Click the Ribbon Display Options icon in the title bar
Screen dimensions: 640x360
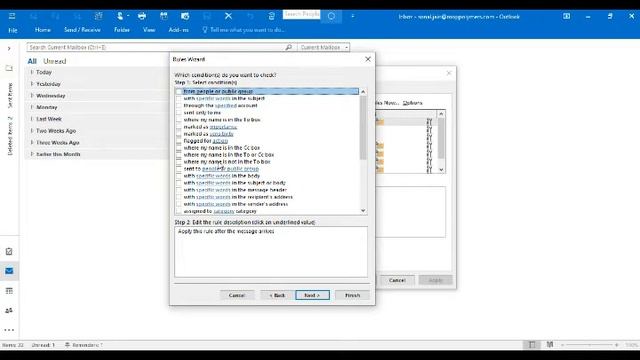click(x=567, y=16)
